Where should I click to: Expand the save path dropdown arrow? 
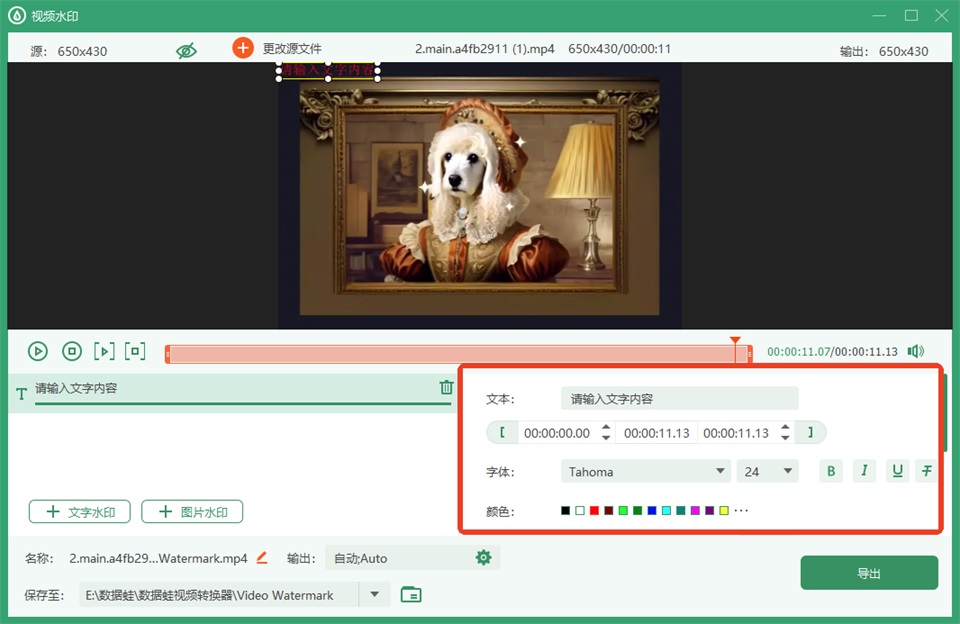coord(375,594)
